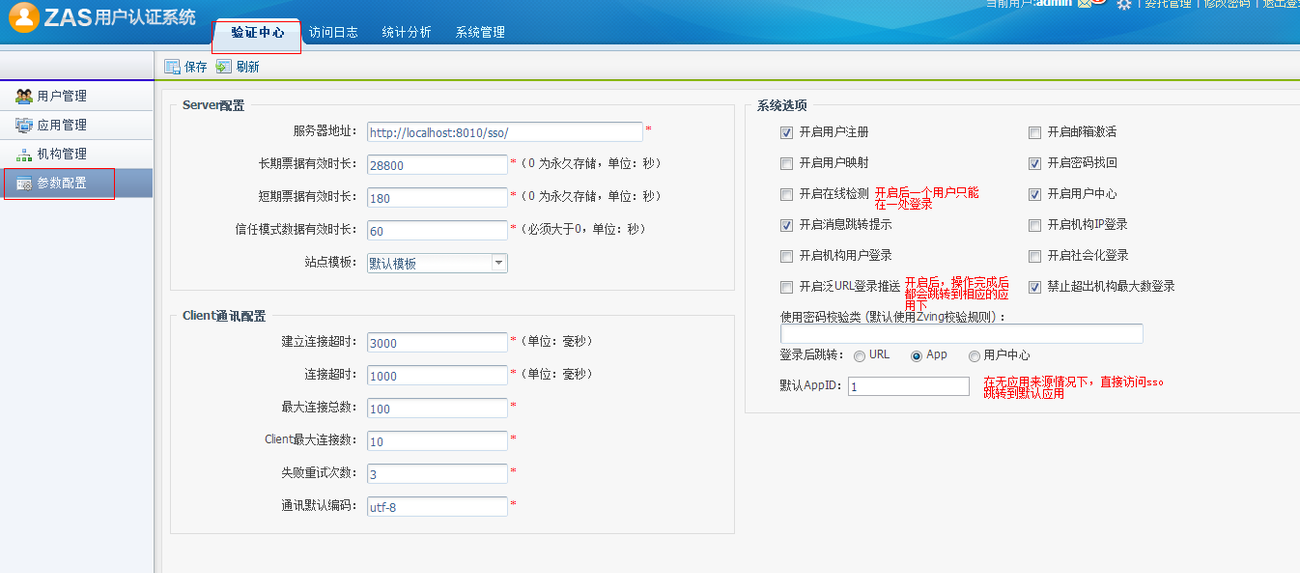1300x573 pixels.
Task: Click the 修改密码 link in header
Action: point(1226,4)
